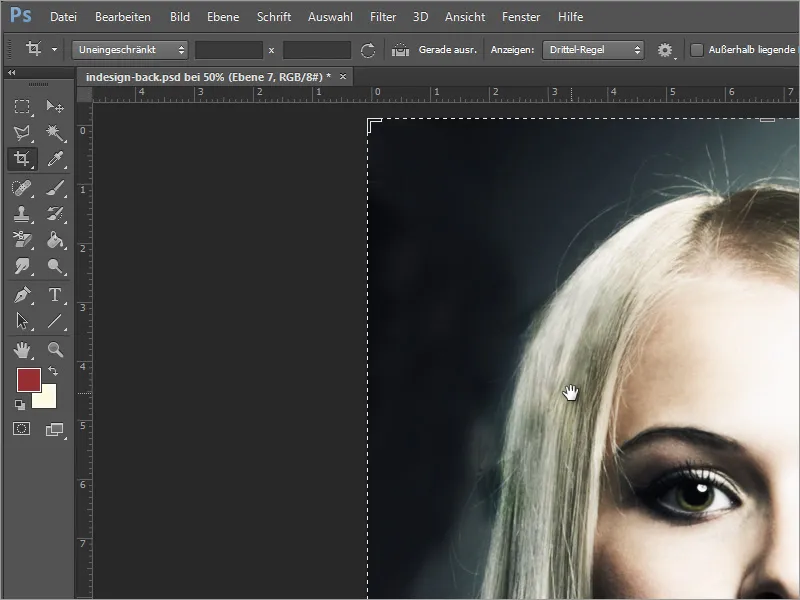Open the Datei menu
800x600 pixels.
(x=63, y=17)
